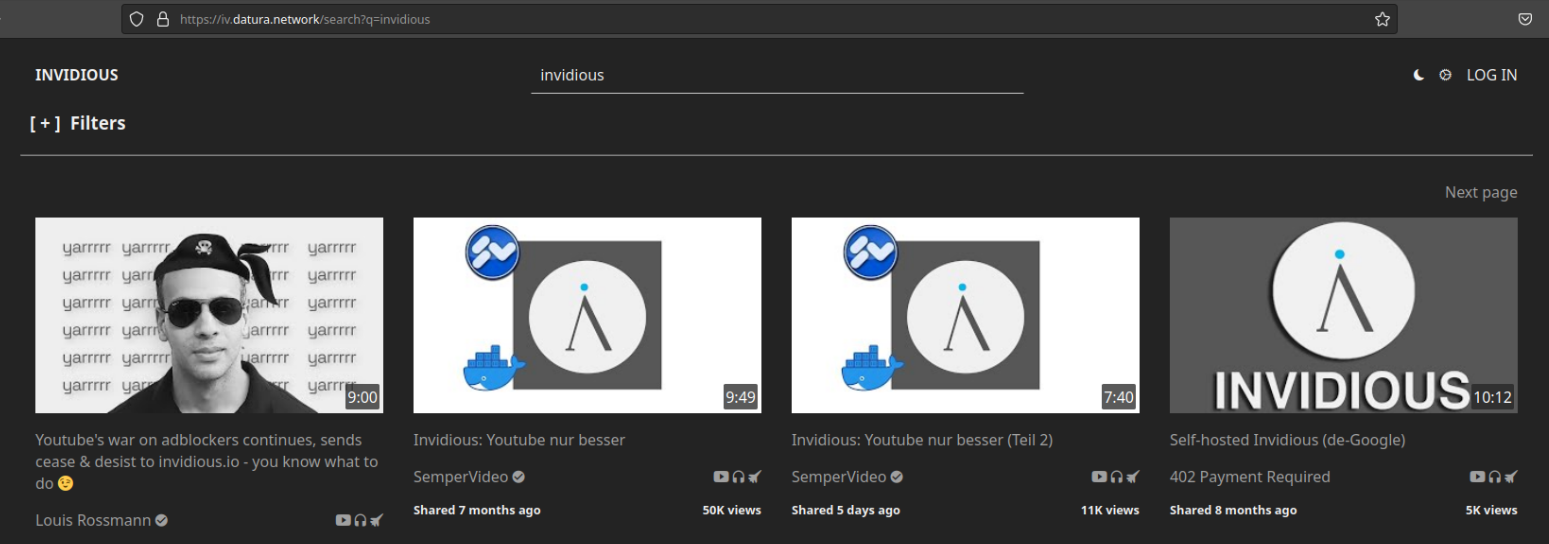The height and width of the screenshot is (544, 1549).
Task: Bookmark page with star icon in address bar
Action: coord(1382,19)
